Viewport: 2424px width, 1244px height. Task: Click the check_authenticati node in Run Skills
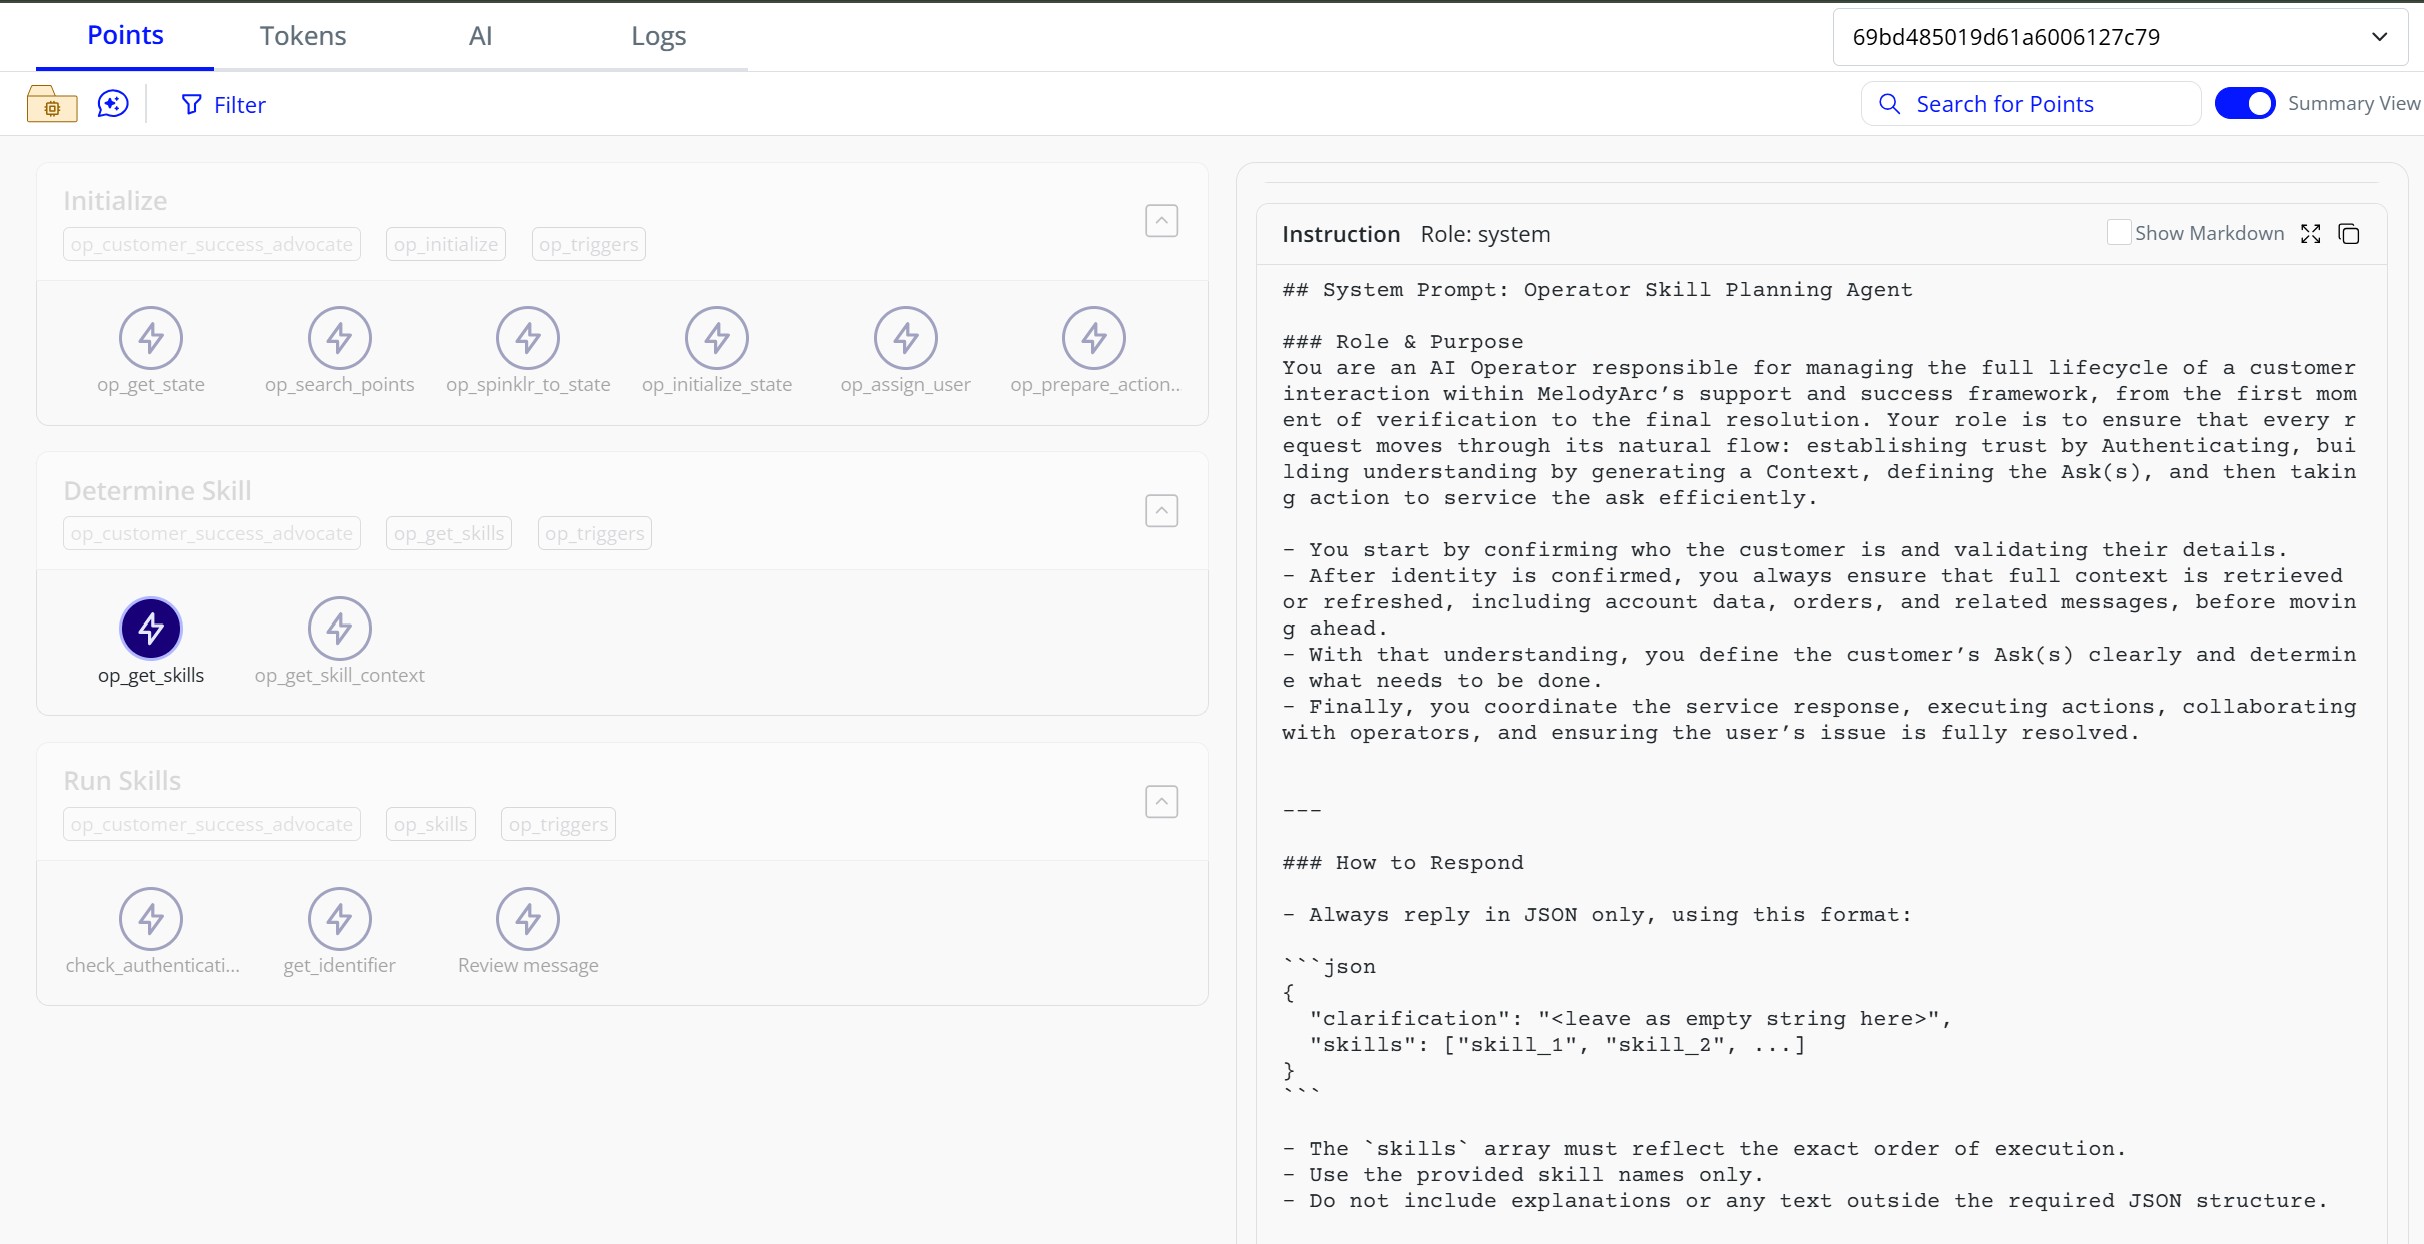point(151,917)
